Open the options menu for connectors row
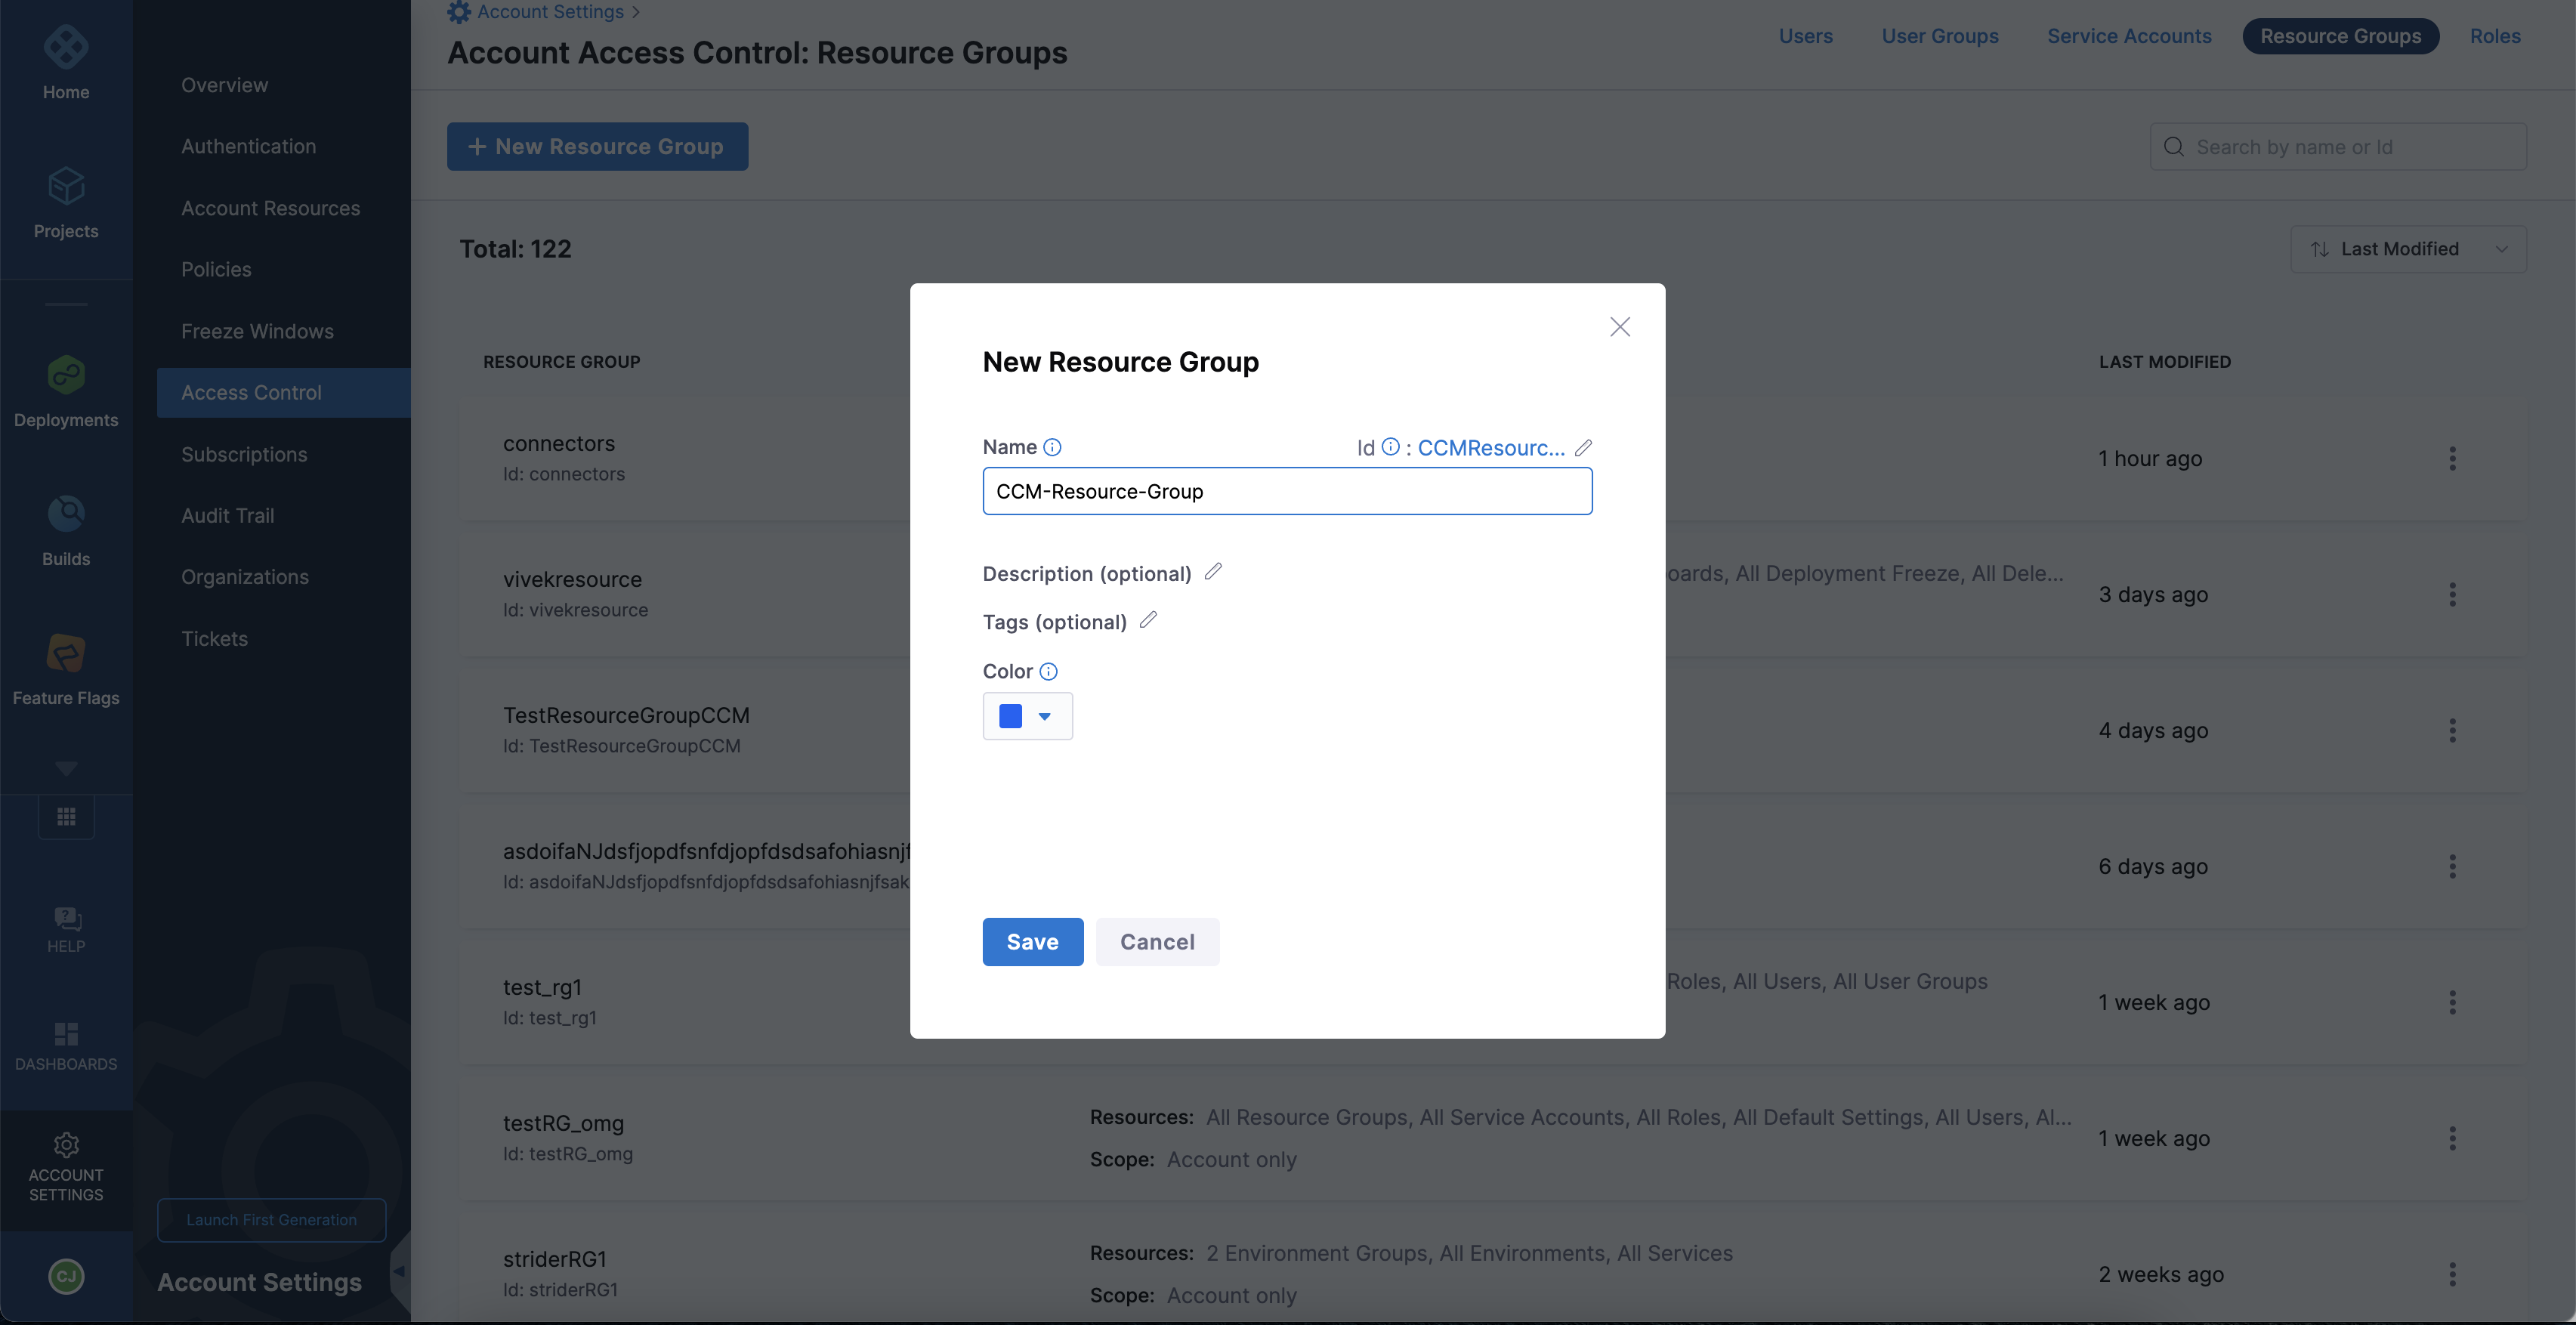The image size is (2576, 1325). pyautogui.click(x=2452, y=459)
